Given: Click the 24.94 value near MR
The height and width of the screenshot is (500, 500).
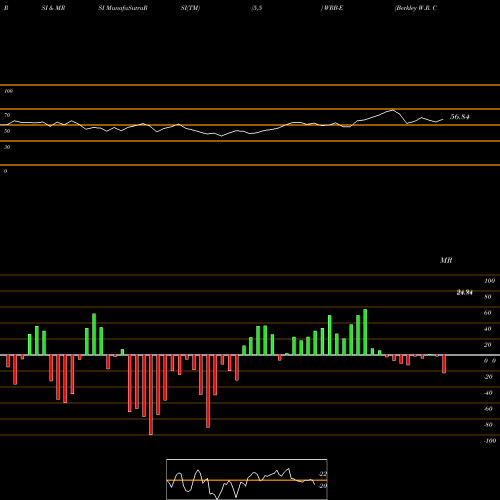Looking at the screenshot, I should tap(464, 292).
